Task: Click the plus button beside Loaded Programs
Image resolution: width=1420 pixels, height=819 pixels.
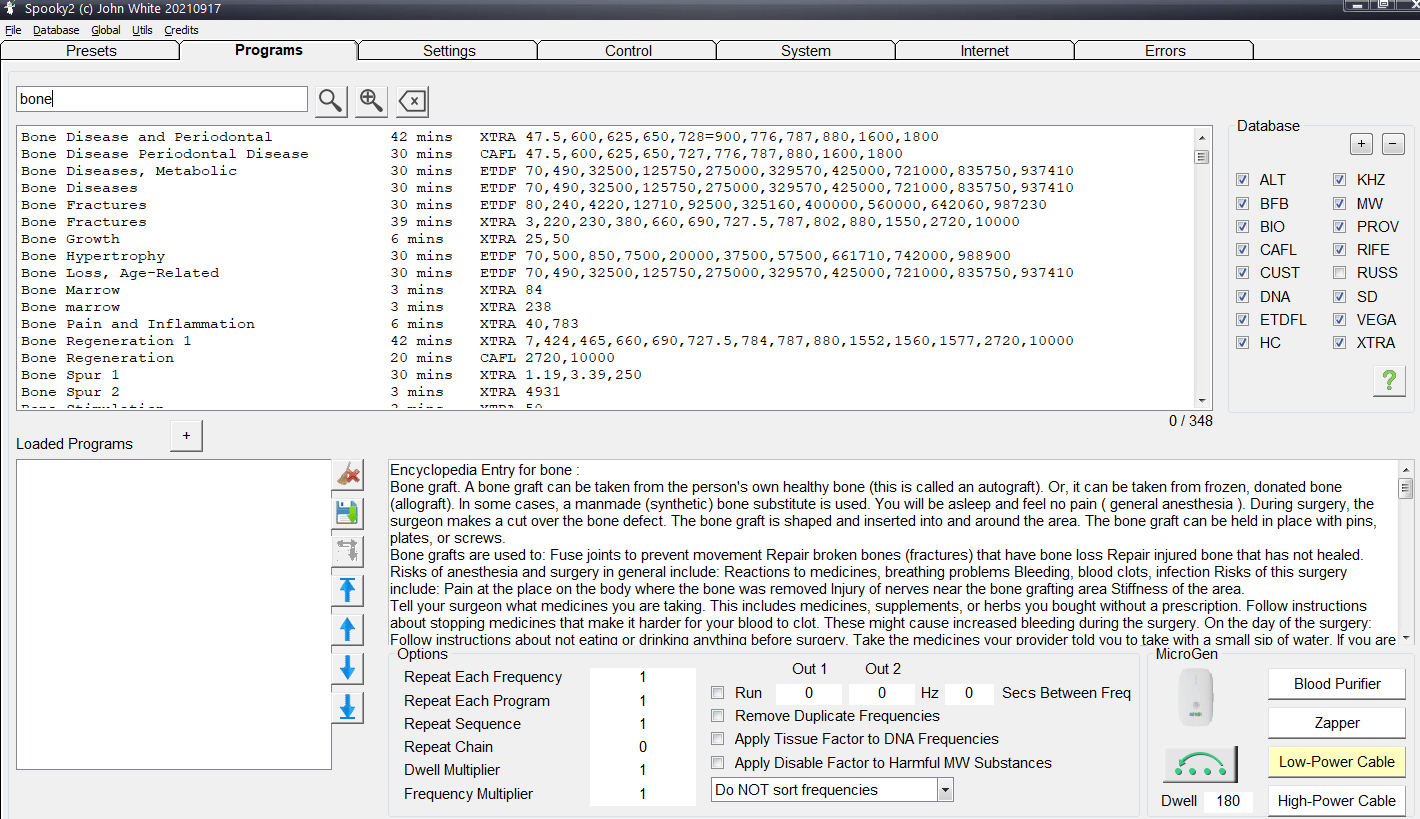Action: (186, 436)
